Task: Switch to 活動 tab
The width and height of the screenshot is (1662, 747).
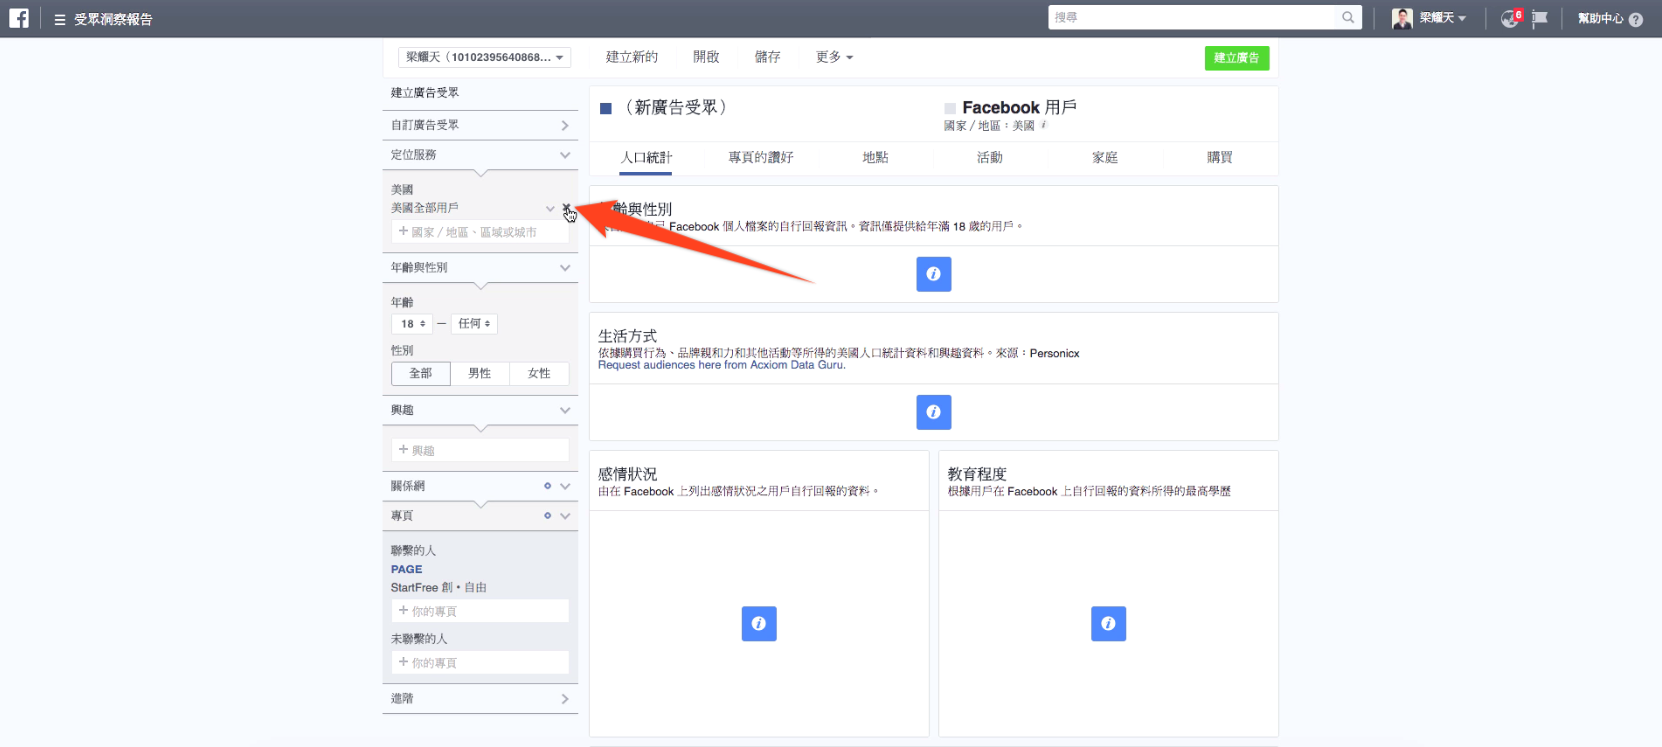Action: (x=990, y=158)
